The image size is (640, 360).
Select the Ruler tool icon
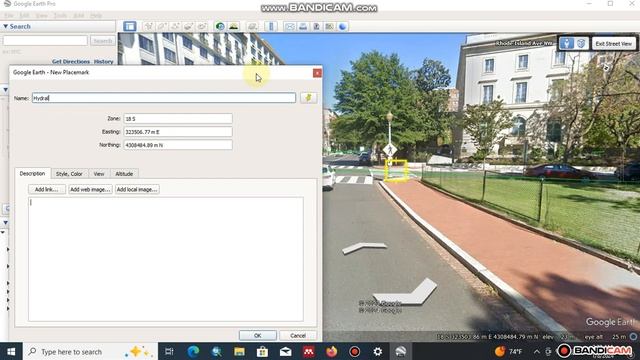pos(271,27)
